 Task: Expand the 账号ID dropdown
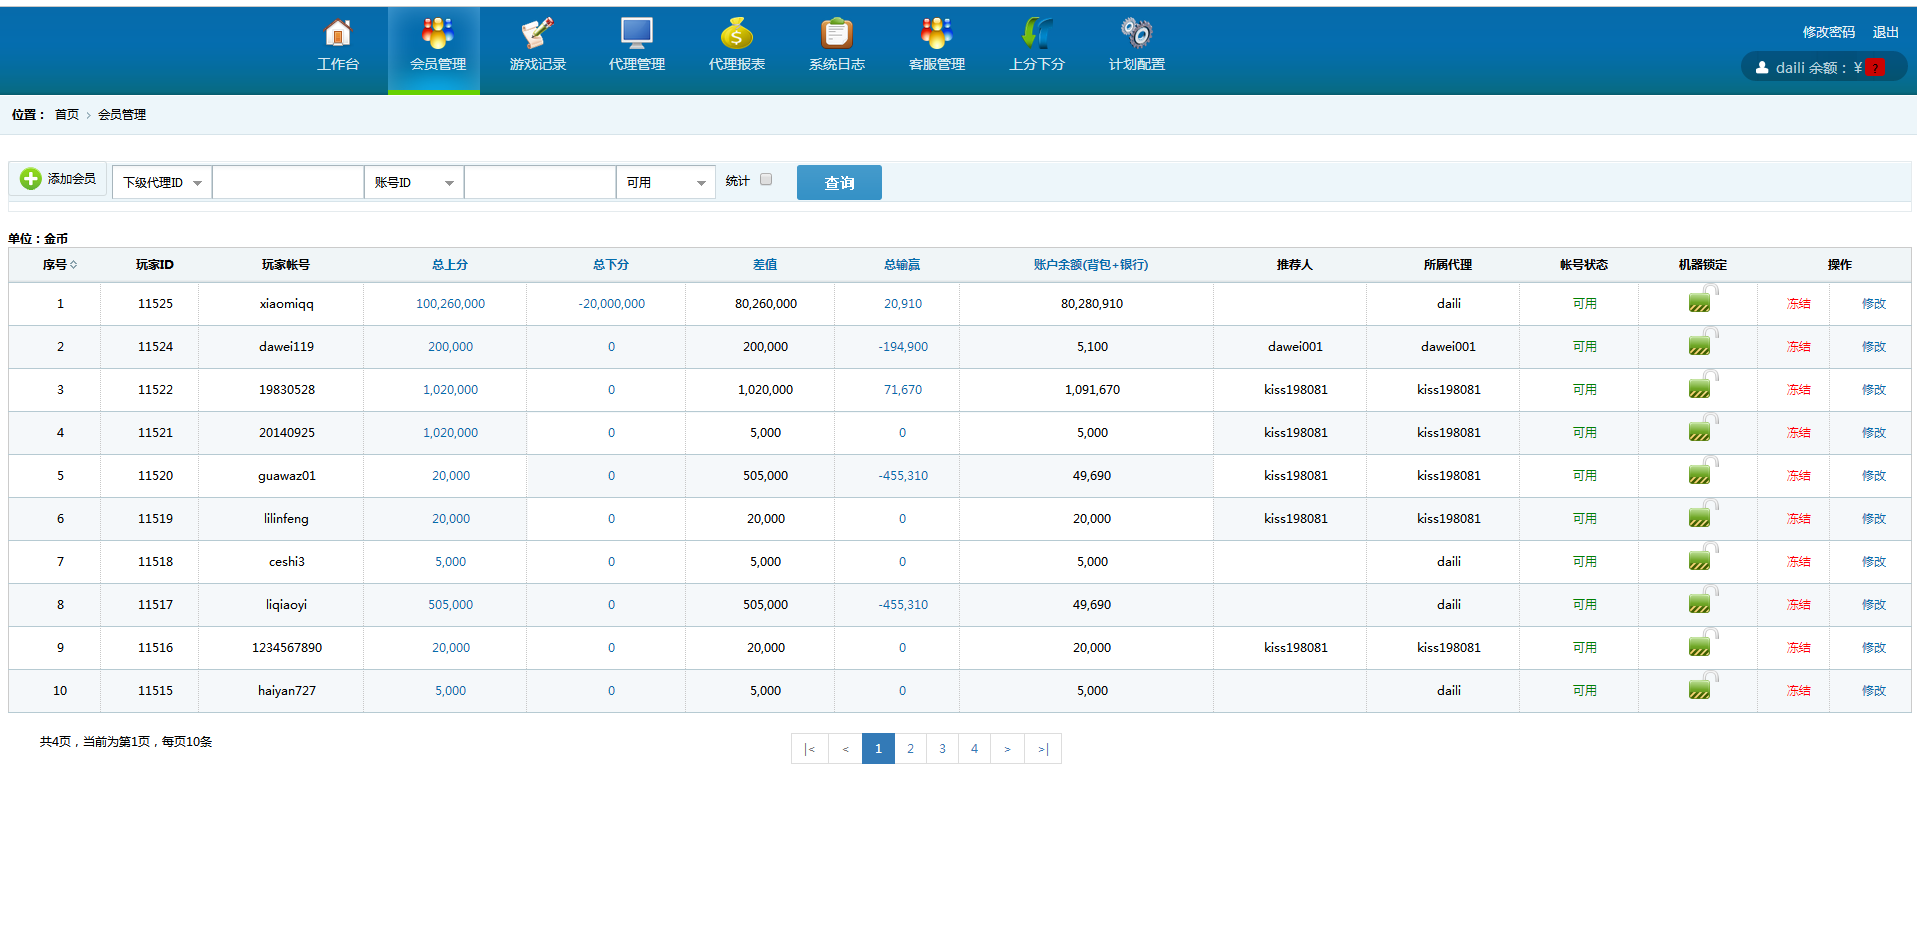click(x=414, y=183)
